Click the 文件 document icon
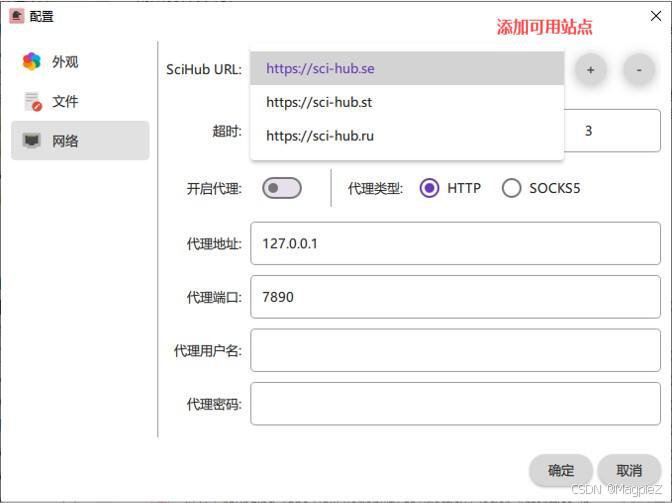The height and width of the screenshot is (503, 672). coord(33,102)
